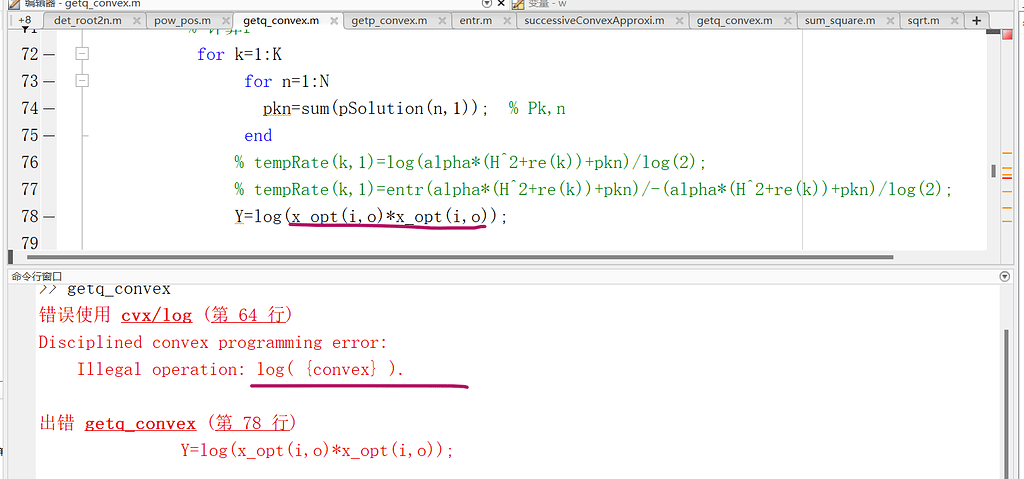Toggle breakpoint on line 74
This screenshot has width=1024, height=479.
click(x=49, y=108)
